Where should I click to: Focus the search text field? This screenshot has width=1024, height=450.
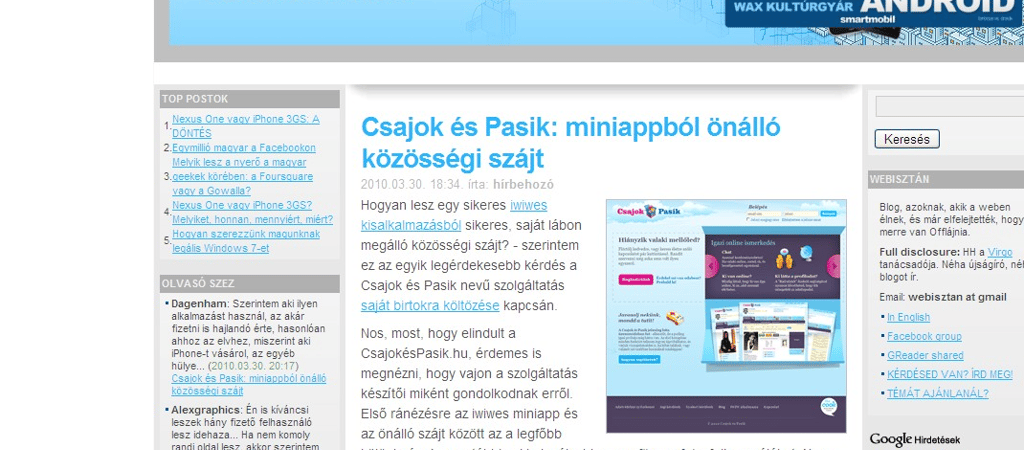[949, 106]
